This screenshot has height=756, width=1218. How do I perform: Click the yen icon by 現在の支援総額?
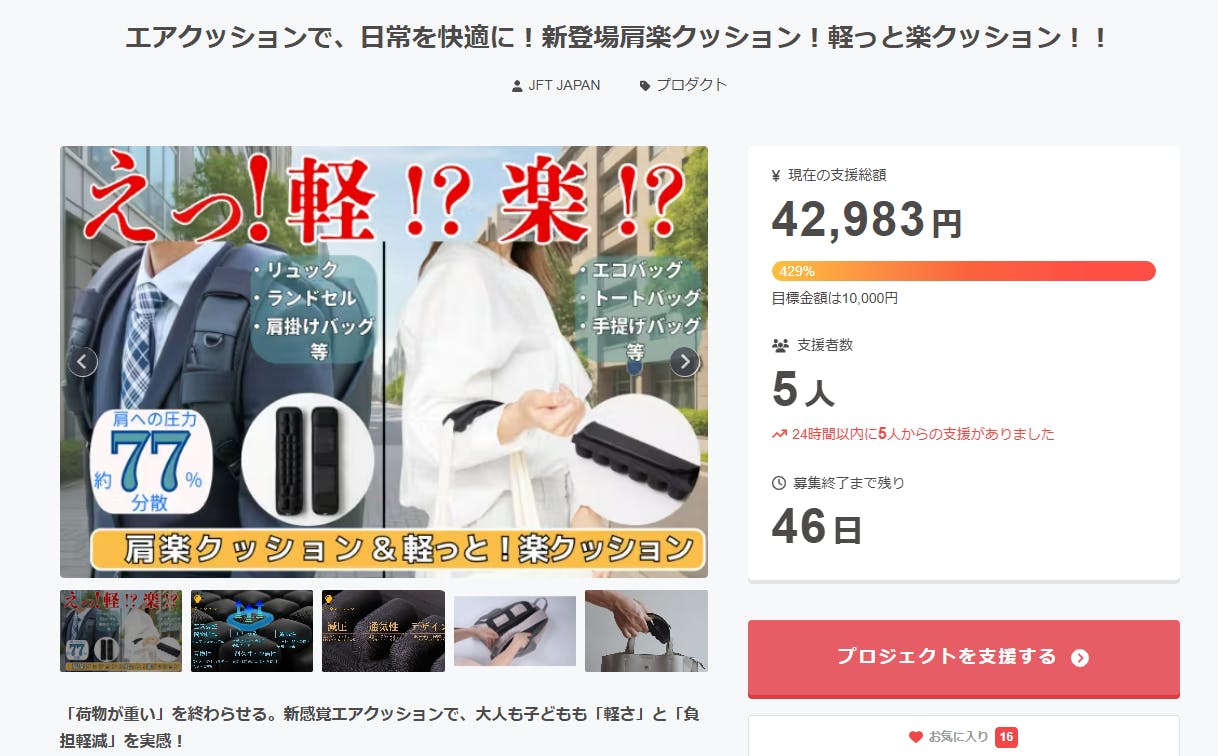(776, 176)
